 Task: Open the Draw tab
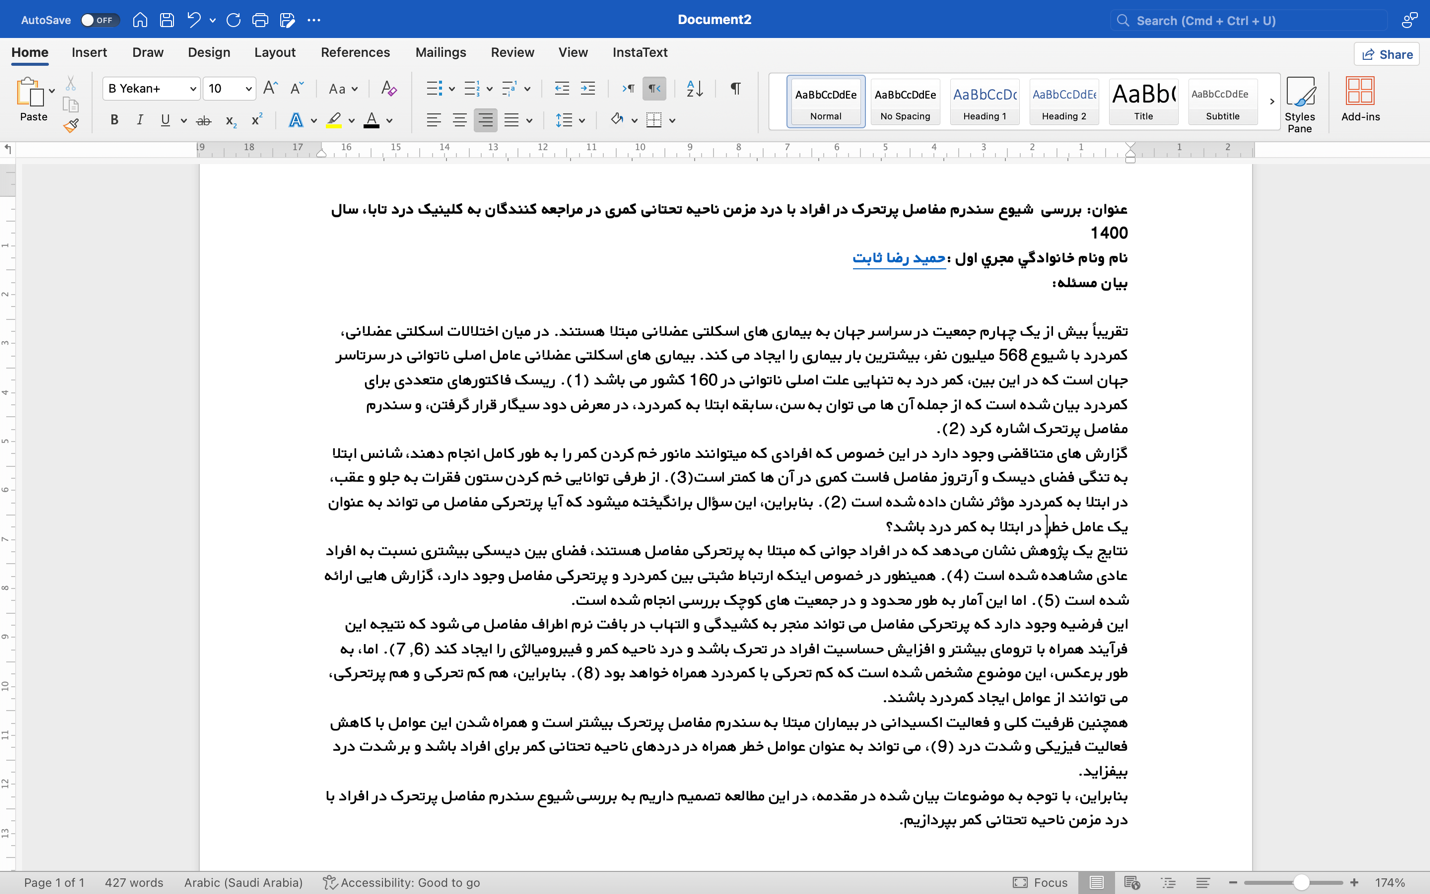point(148,53)
